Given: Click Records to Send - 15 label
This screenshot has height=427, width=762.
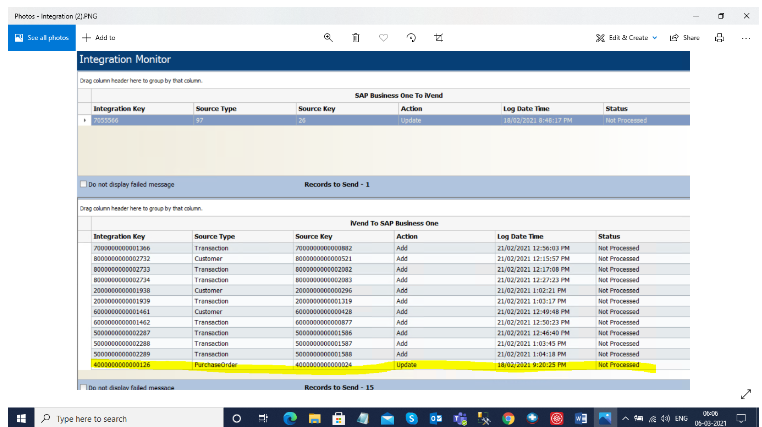Looking at the screenshot, I should pos(339,387).
